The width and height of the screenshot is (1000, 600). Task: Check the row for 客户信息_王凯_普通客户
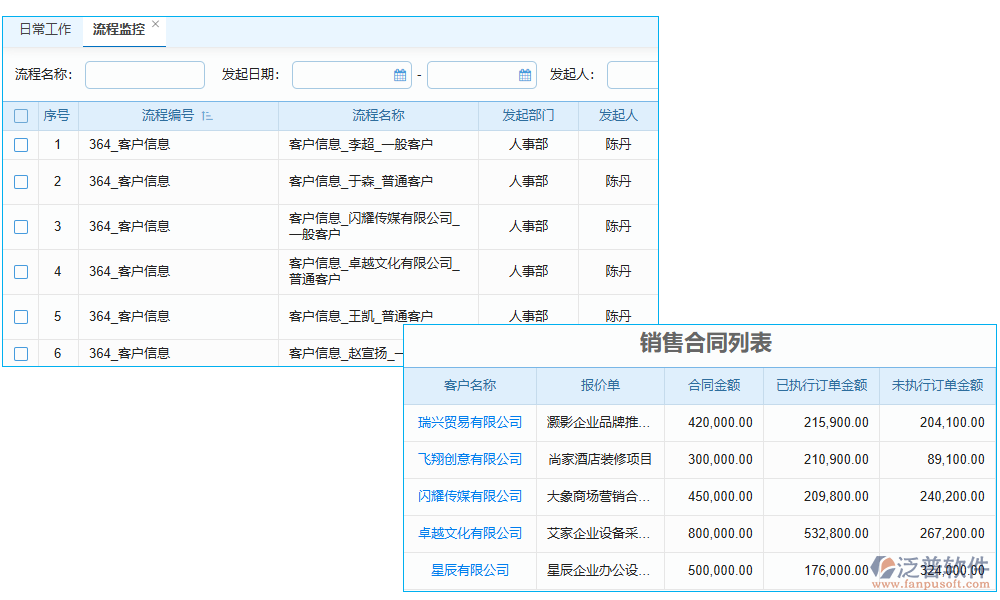[x=20, y=315]
